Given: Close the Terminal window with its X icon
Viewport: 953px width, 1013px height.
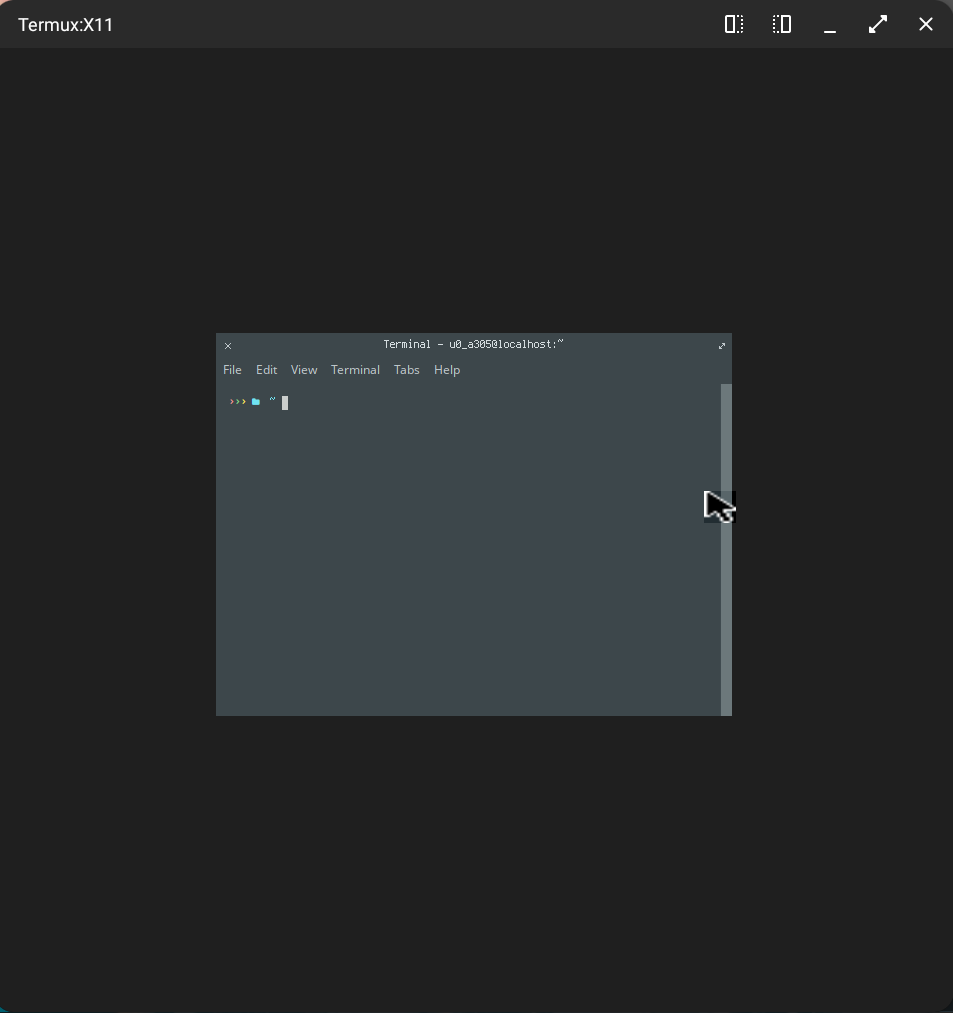Looking at the screenshot, I should click(228, 346).
